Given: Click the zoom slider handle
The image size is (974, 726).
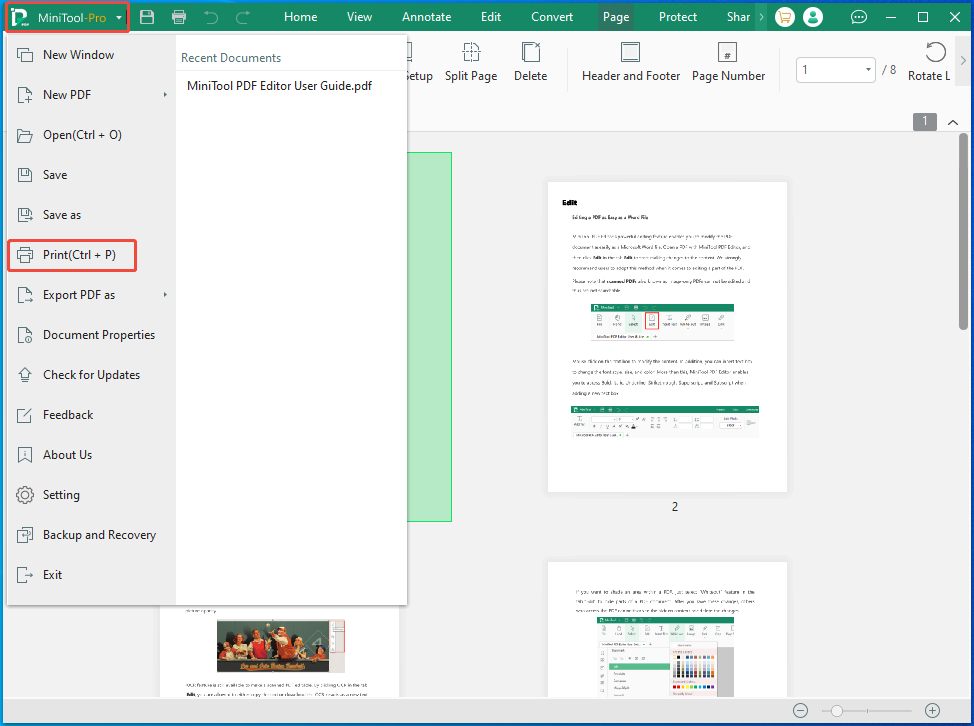Looking at the screenshot, I should 837,710.
